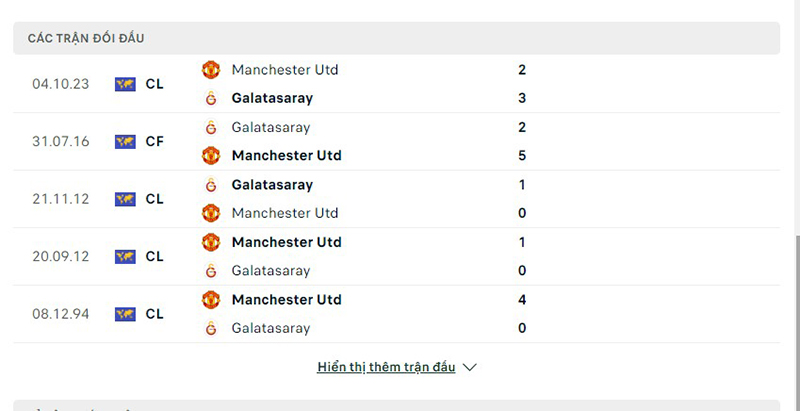
Task: Click Manchester Utd crest in 20.09.12 match
Action: pos(211,242)
